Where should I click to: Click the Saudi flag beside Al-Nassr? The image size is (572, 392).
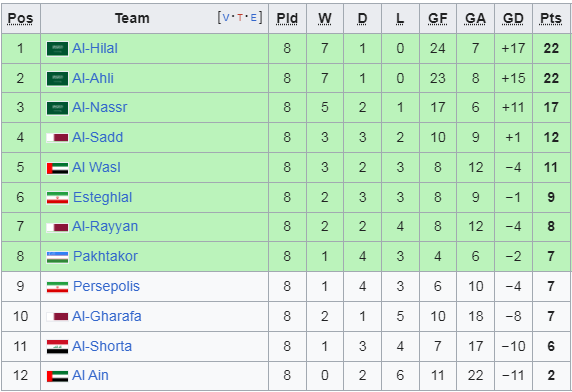pos(57,108)
